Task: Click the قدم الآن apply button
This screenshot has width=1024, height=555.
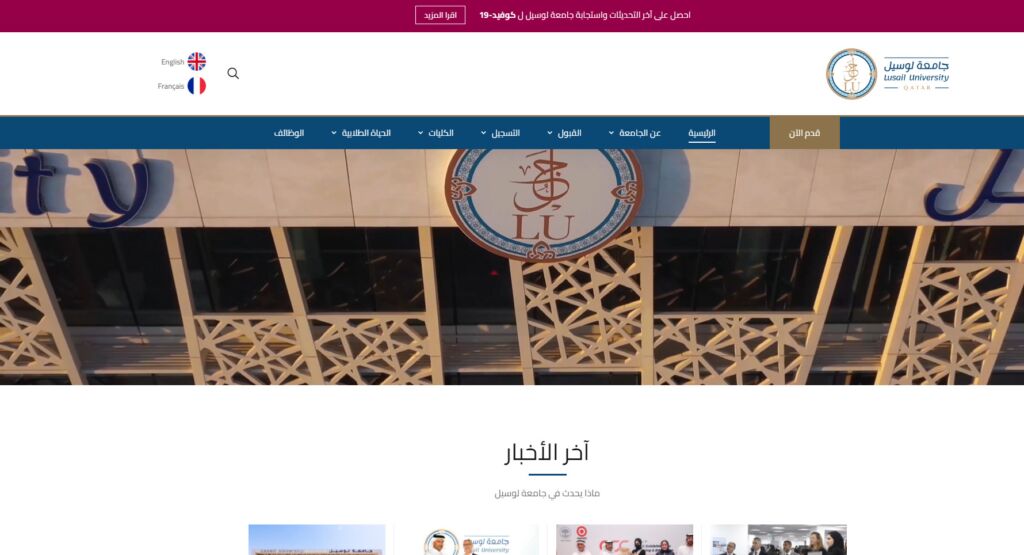Action: pos(805,133)
